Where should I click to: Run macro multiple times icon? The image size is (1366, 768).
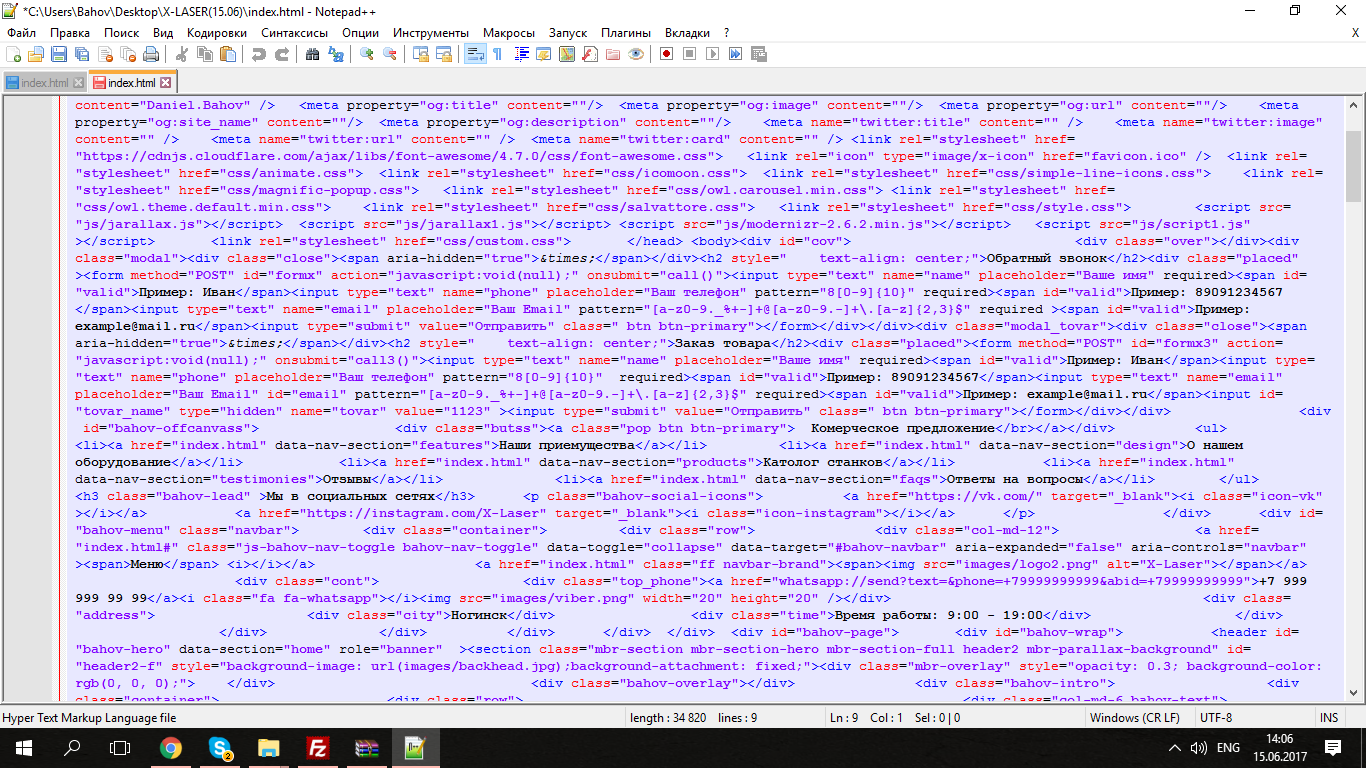[x=736, y=54]
